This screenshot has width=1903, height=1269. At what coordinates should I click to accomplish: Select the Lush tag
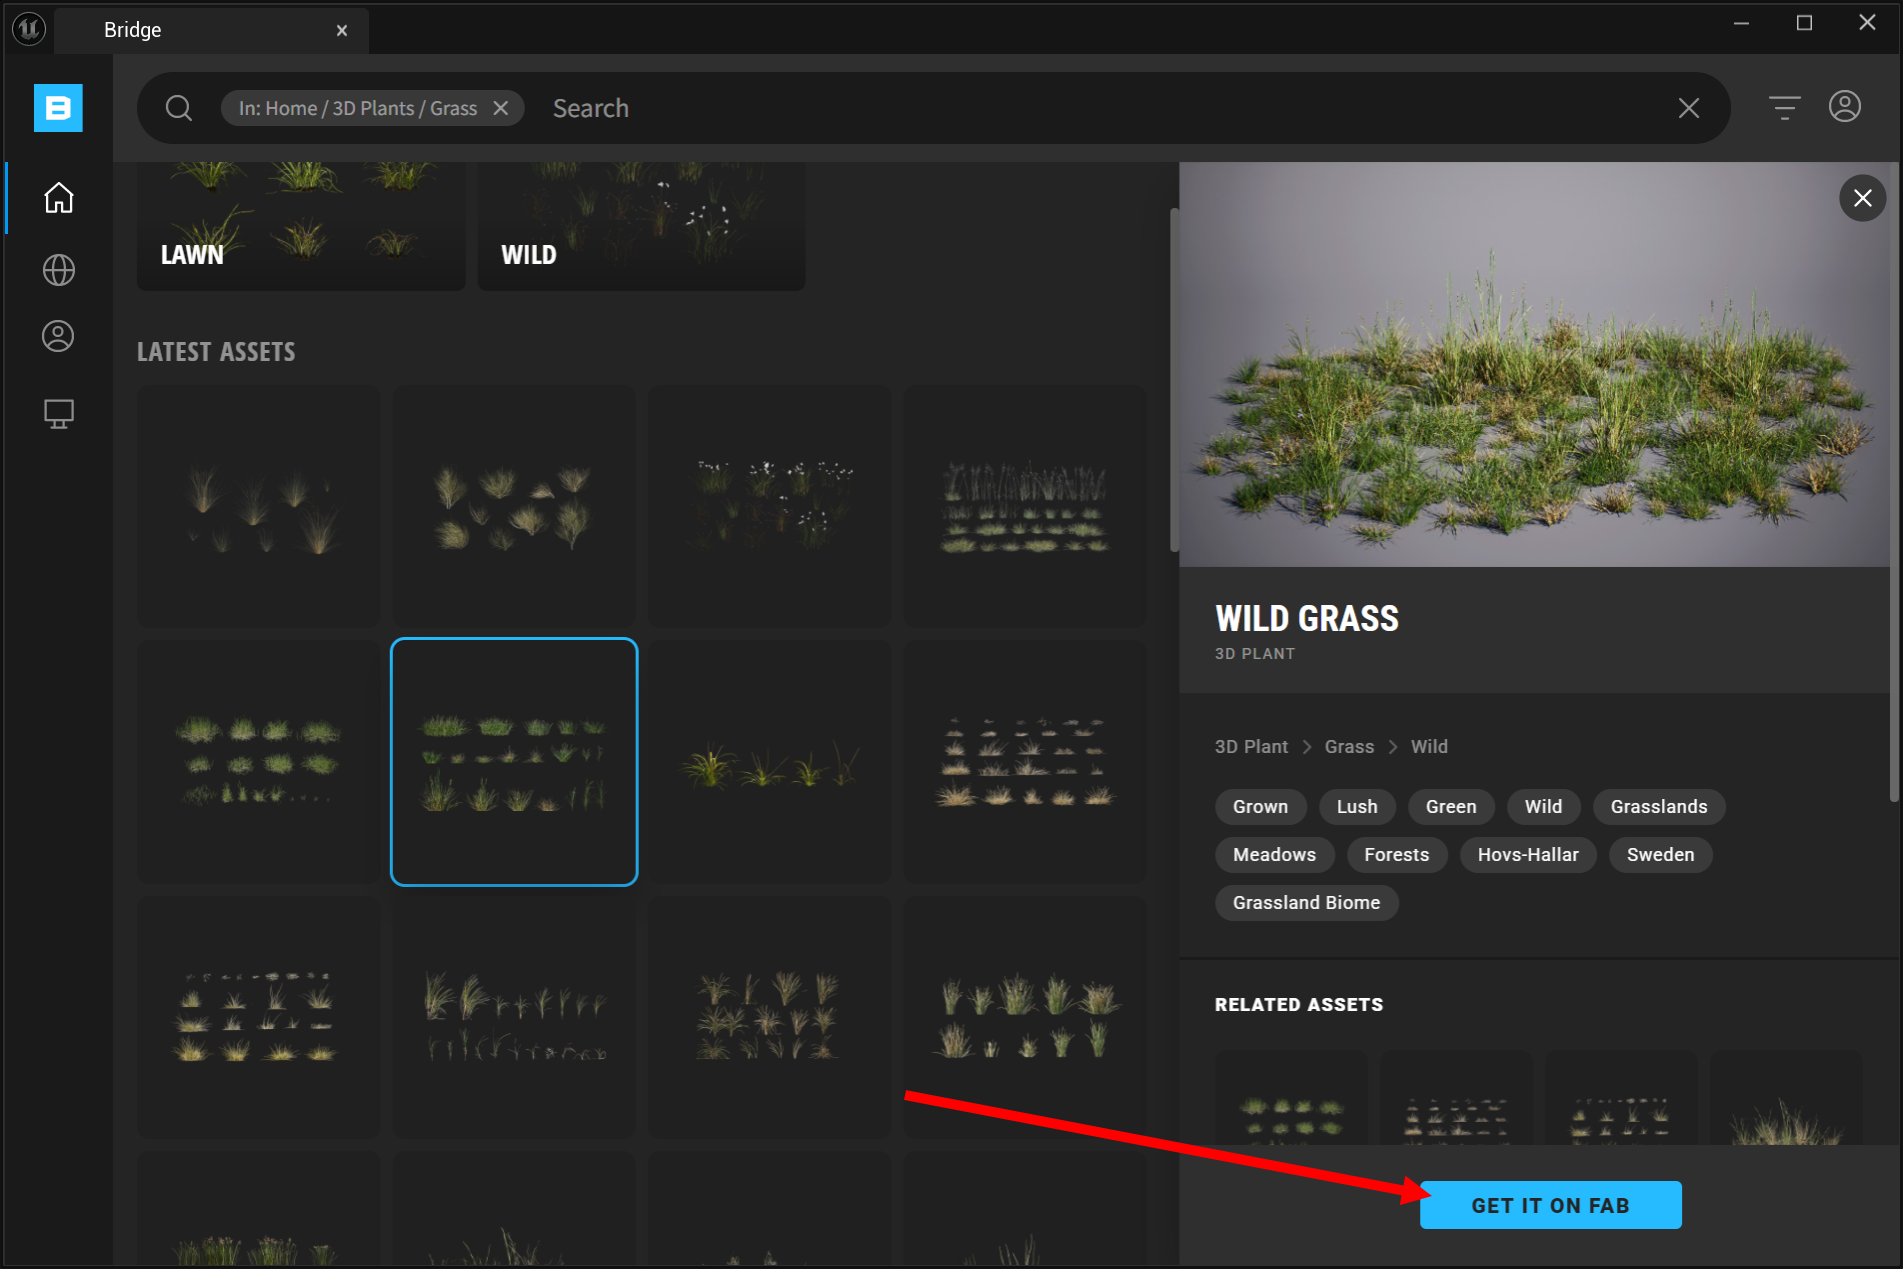[1357, 807]
